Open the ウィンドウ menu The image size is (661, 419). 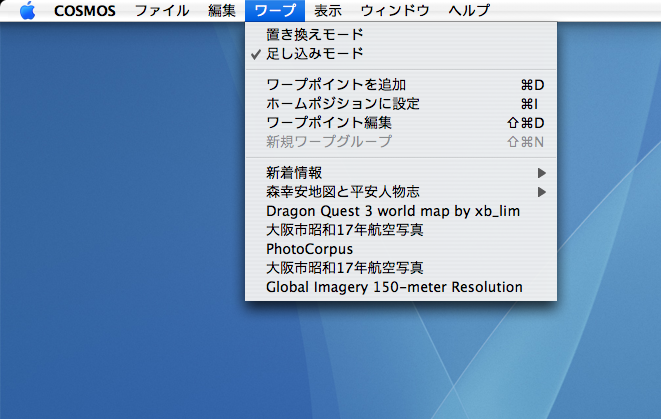395,11
